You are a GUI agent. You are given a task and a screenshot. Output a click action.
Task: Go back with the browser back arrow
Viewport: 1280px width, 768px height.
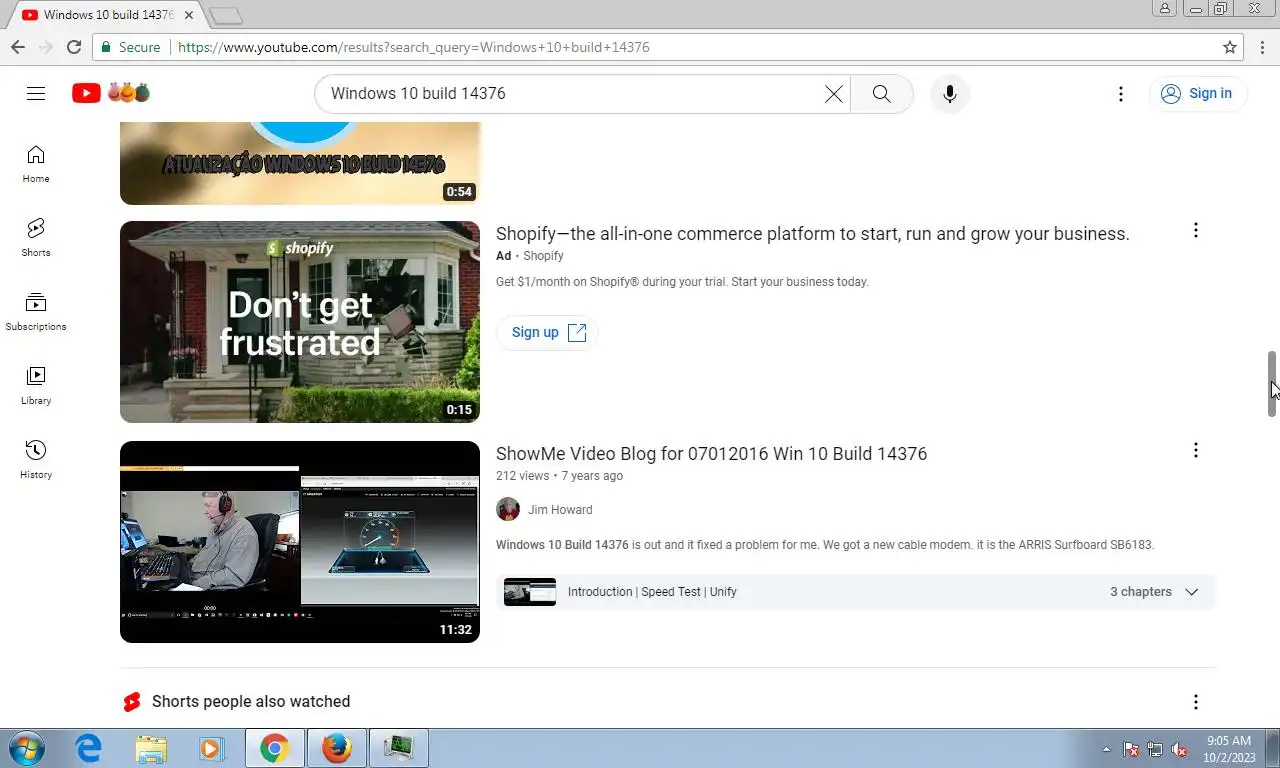point(18,47)
